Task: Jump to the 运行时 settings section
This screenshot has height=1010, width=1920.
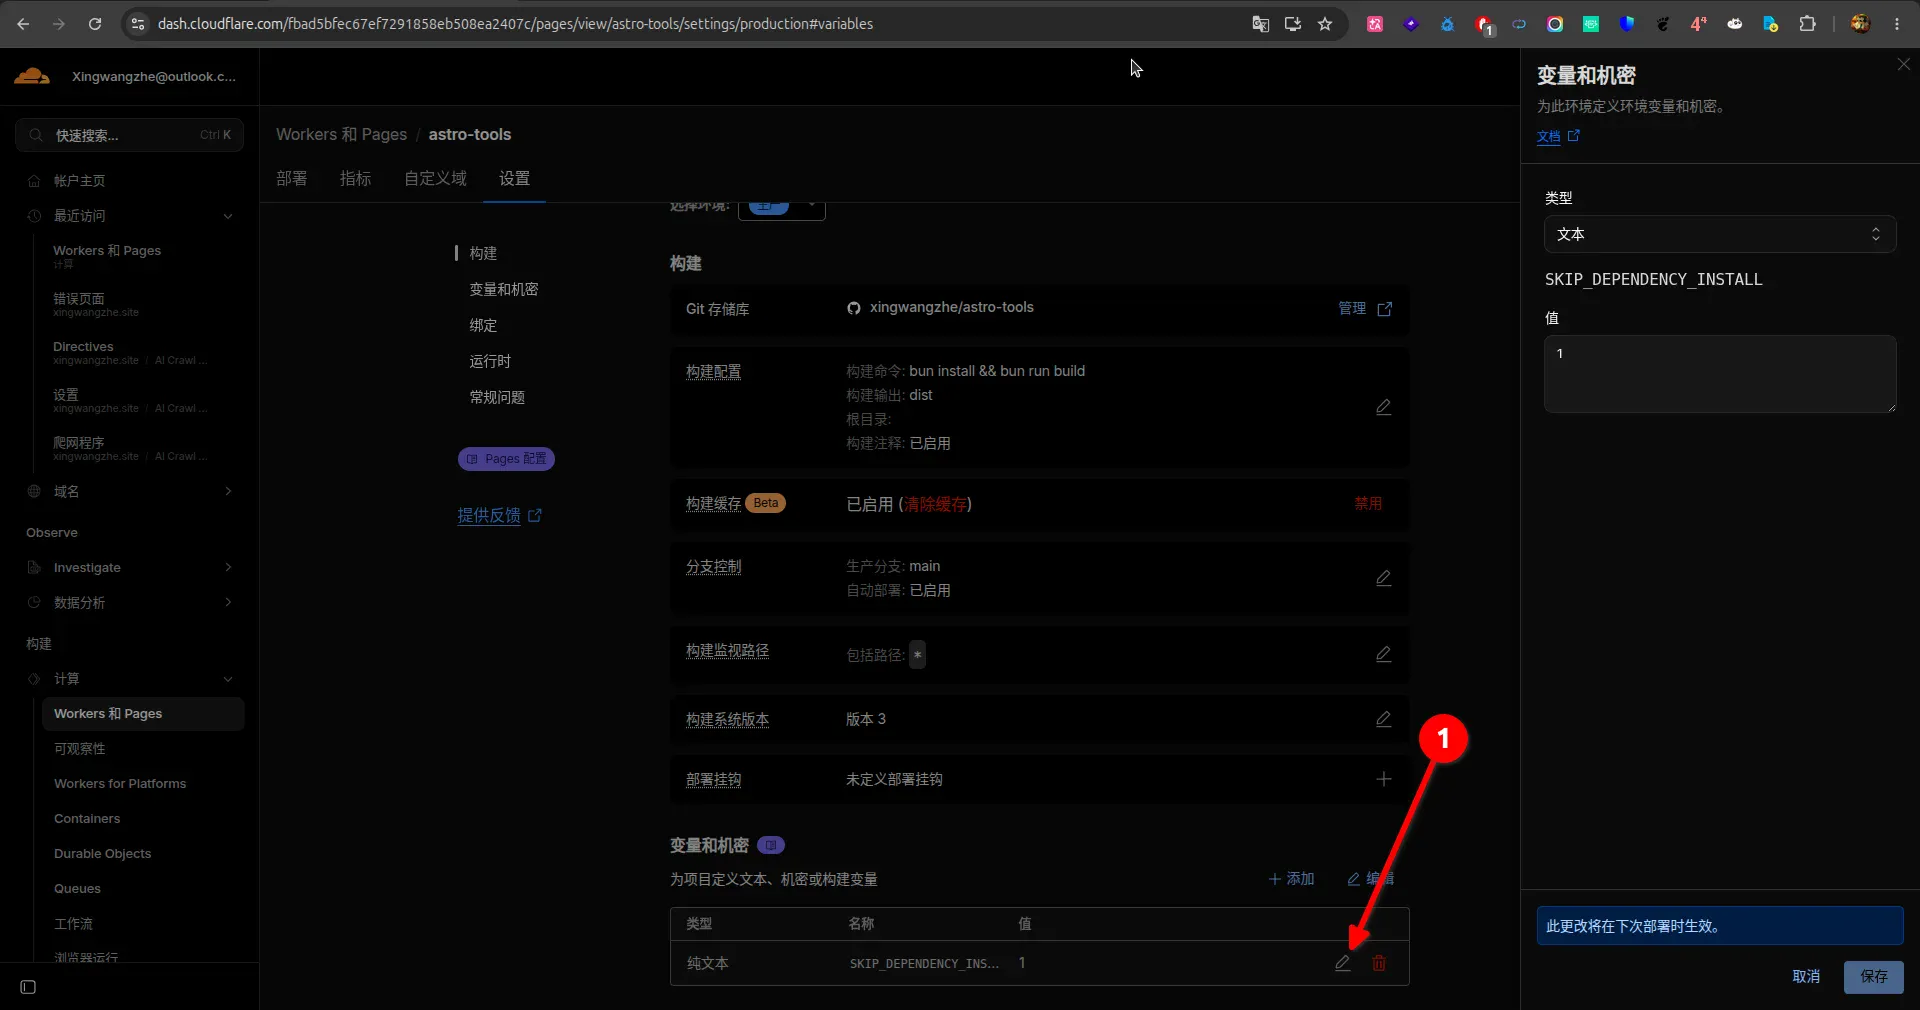Action: [490, 361]
